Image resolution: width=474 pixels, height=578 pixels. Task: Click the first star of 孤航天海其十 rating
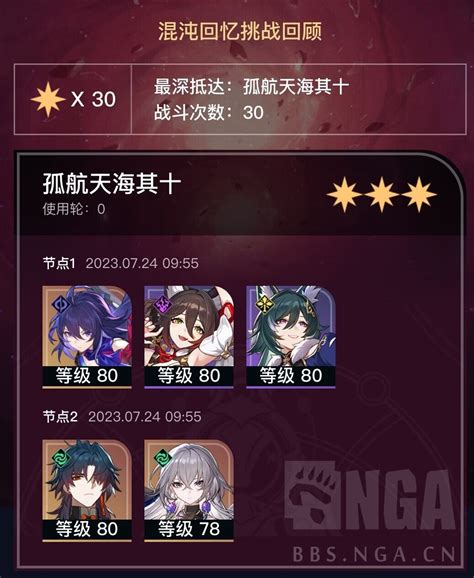344,194
